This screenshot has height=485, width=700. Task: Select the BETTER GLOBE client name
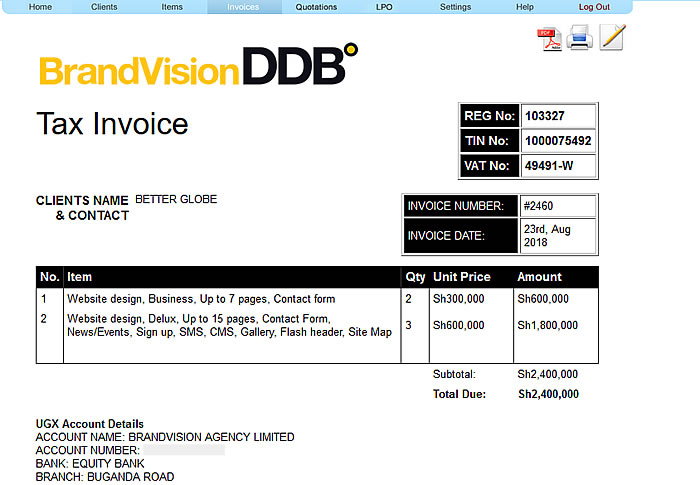[176, 200]
